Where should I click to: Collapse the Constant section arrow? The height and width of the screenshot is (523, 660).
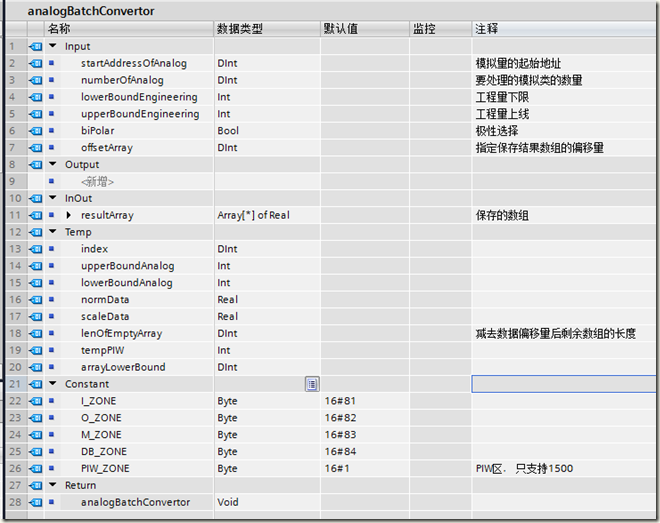coord(53,383)
